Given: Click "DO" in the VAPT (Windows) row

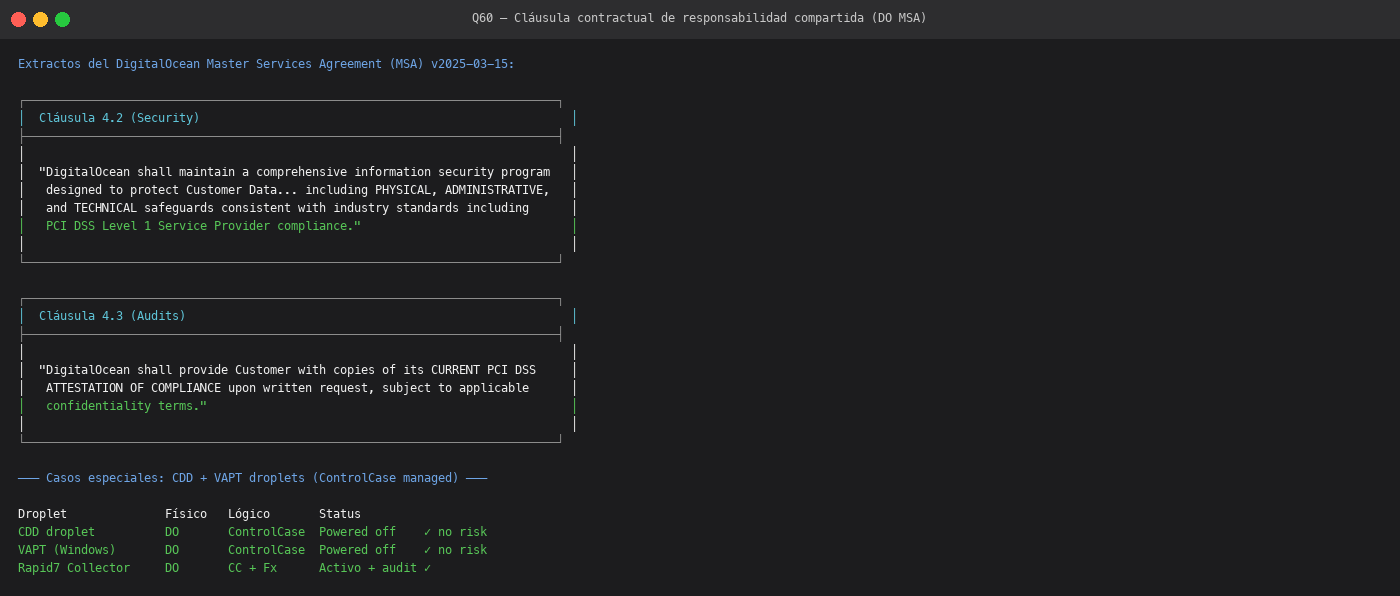Looking at the screenshot, I should (172, 550).
